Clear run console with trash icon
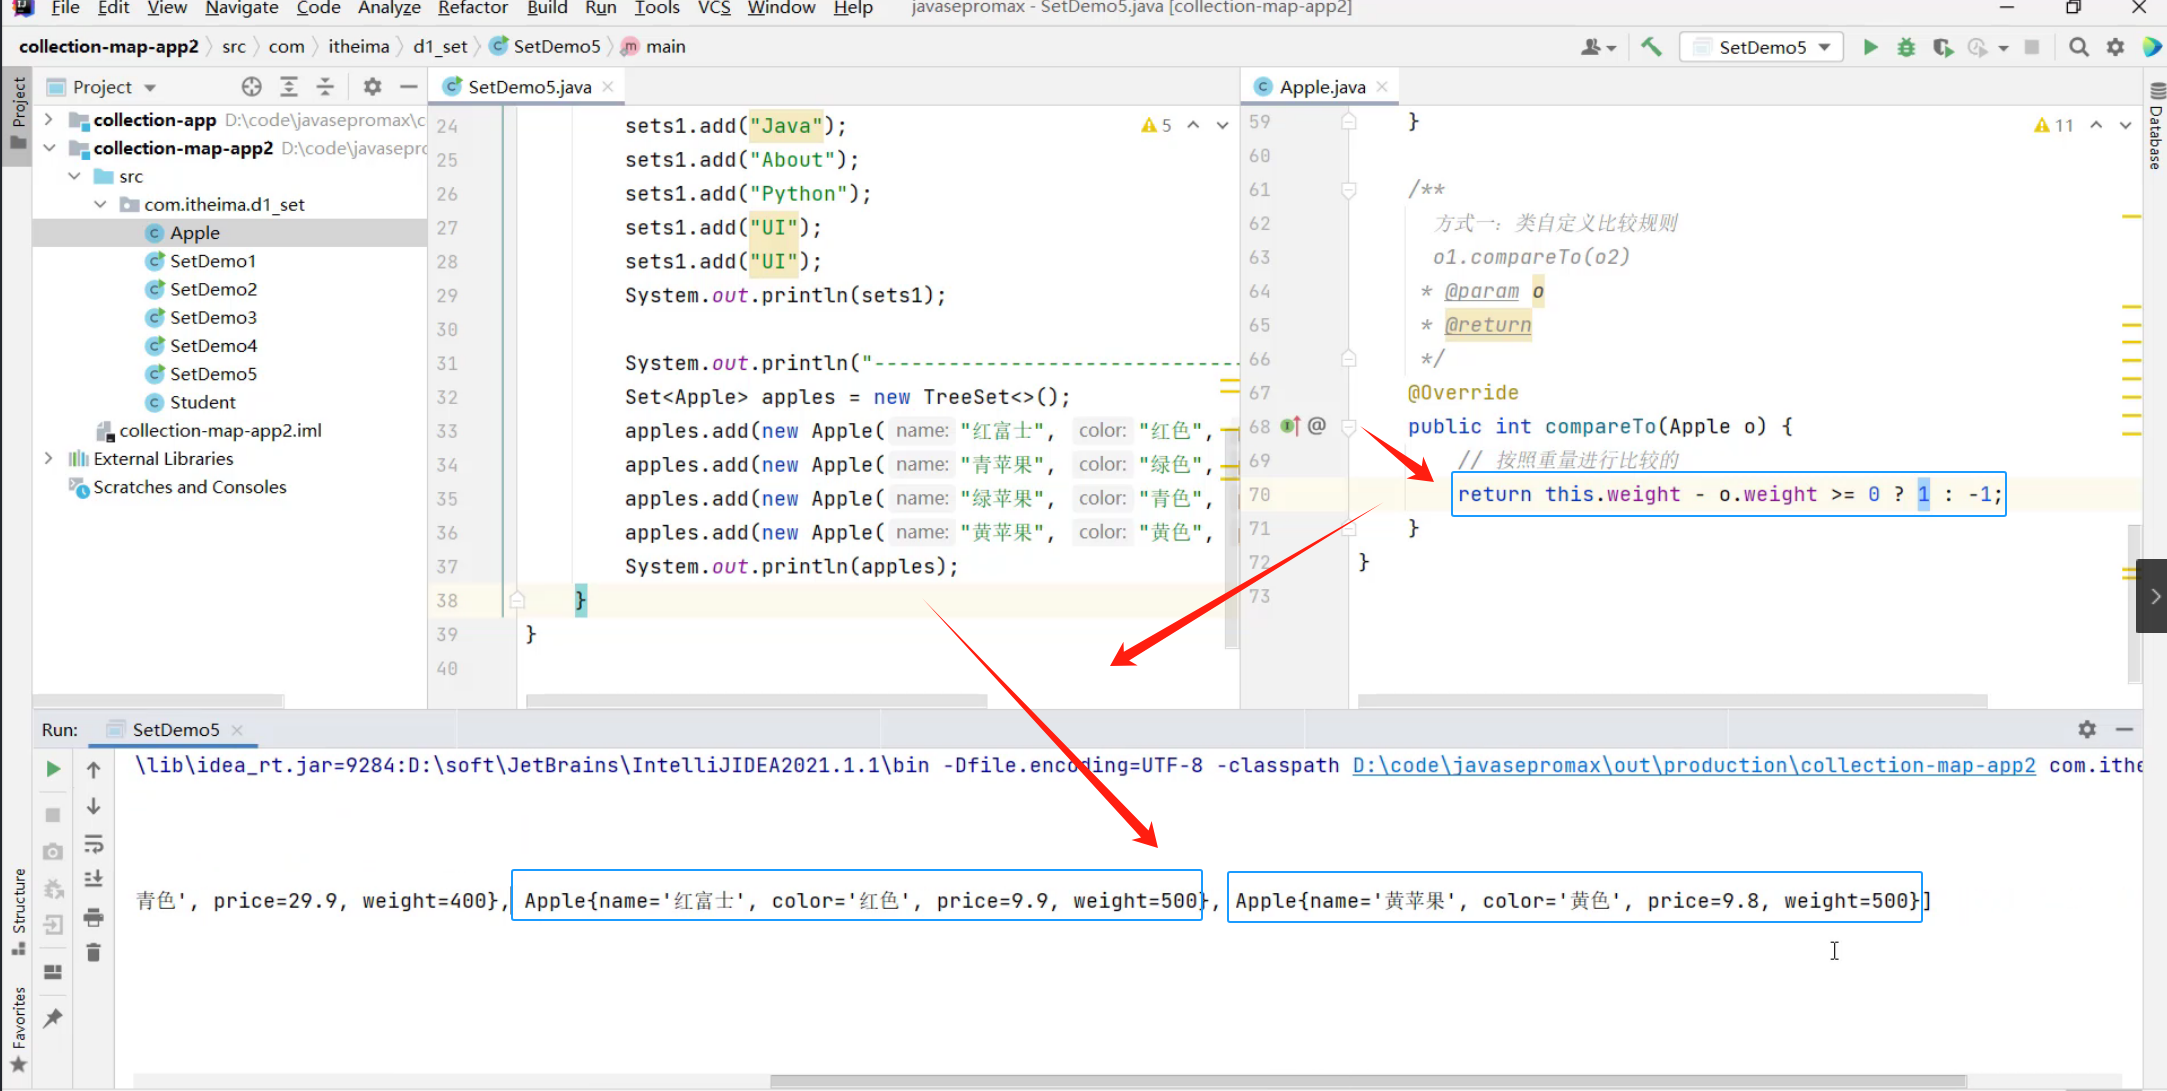 tap(93, 952)
